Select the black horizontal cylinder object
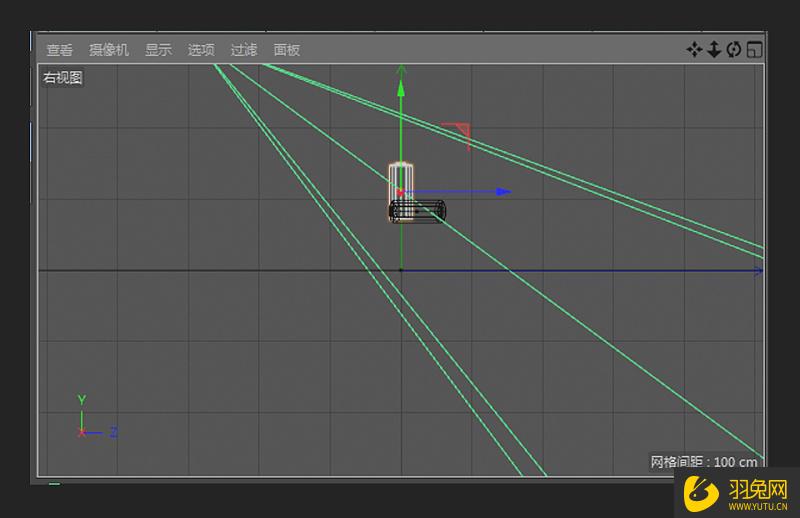Viewport: 800px width, 518px height. click(x=417, y=211)
